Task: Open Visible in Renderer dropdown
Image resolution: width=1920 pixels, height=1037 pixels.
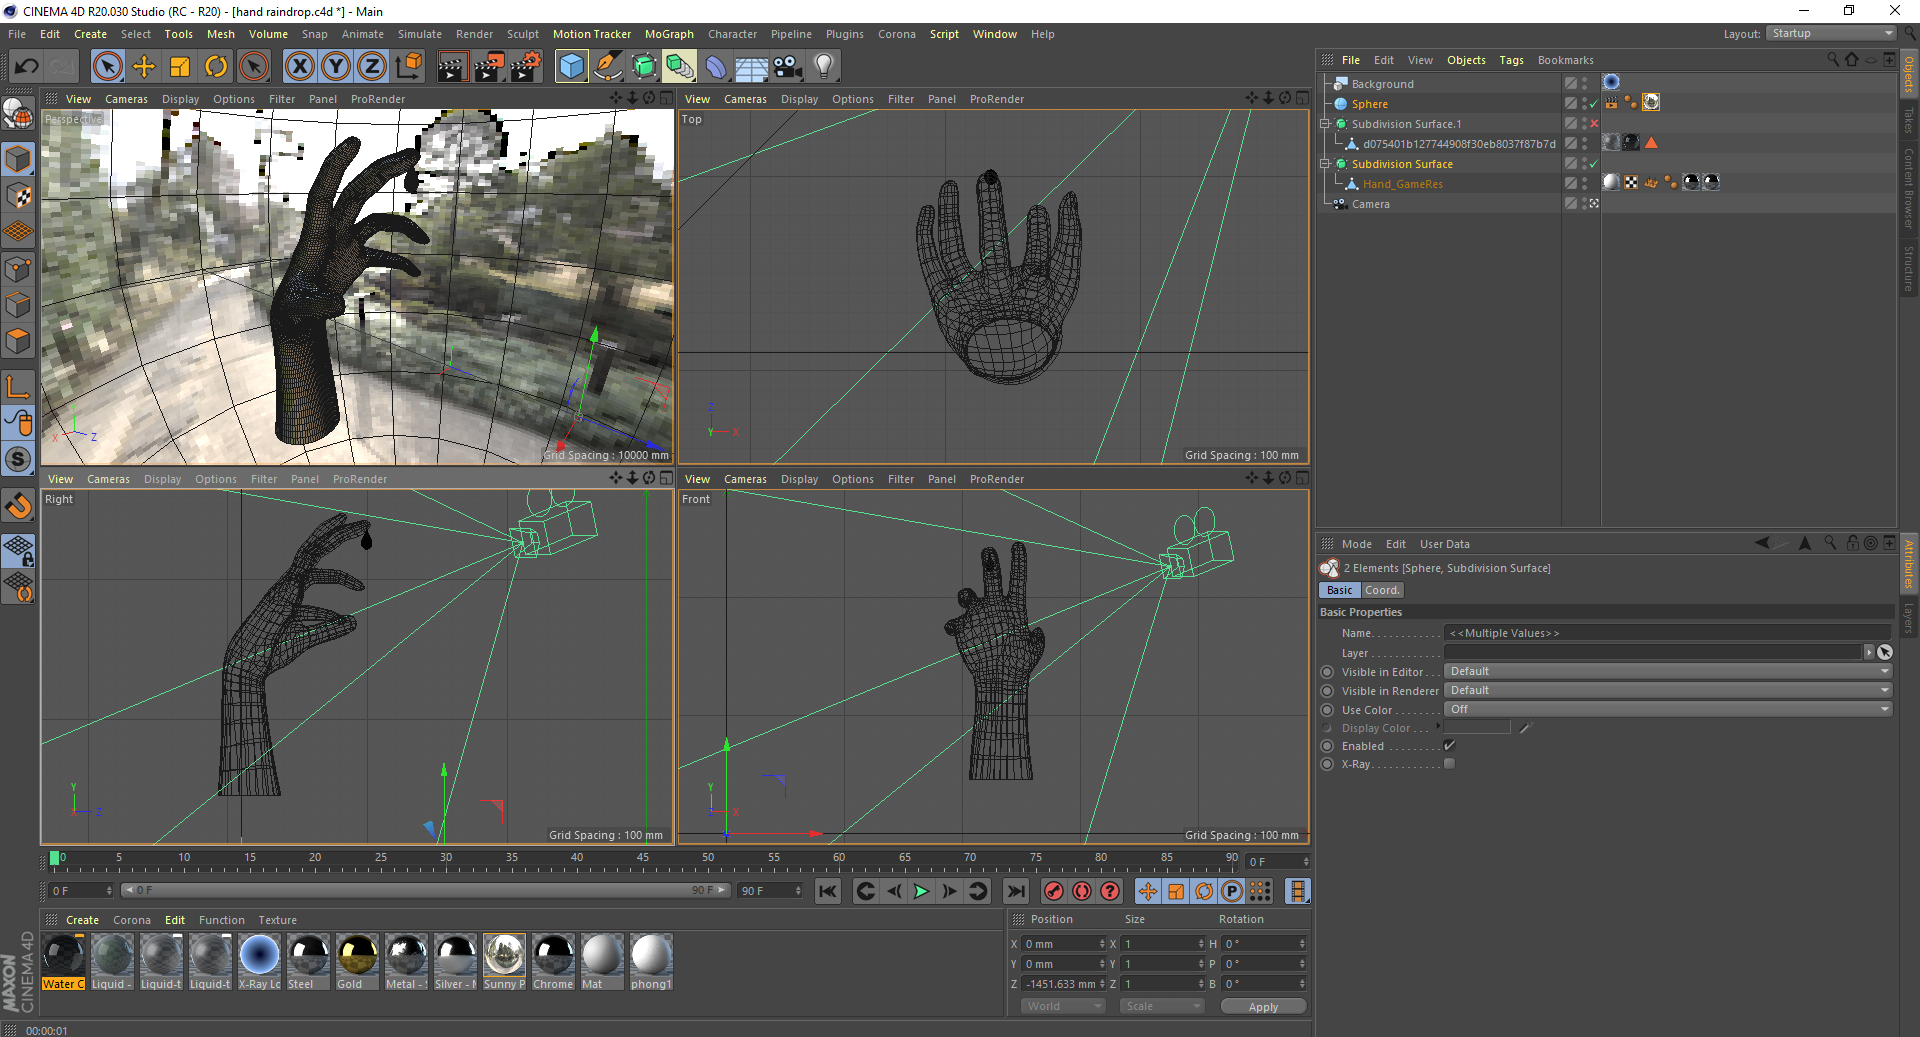Action: click(1669, 691)
